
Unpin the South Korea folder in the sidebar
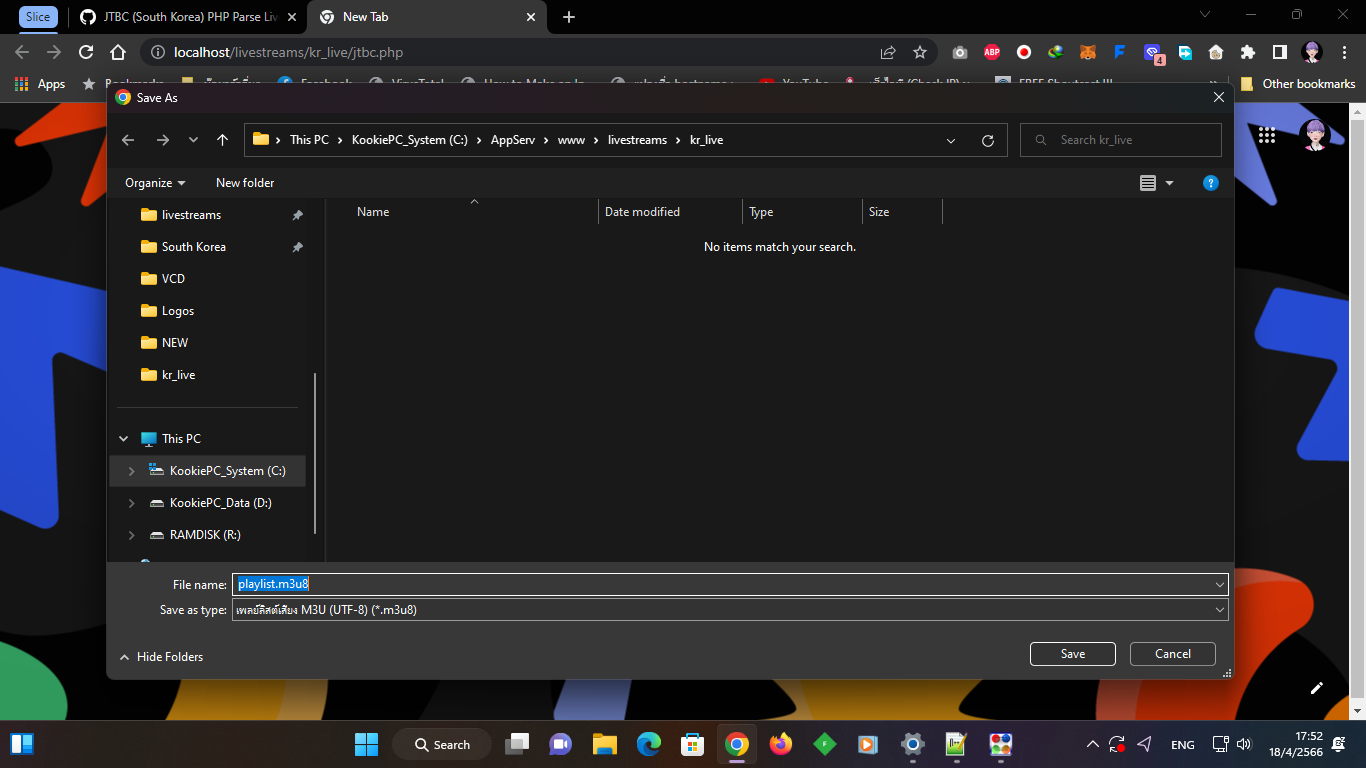(x=297, y=246)
